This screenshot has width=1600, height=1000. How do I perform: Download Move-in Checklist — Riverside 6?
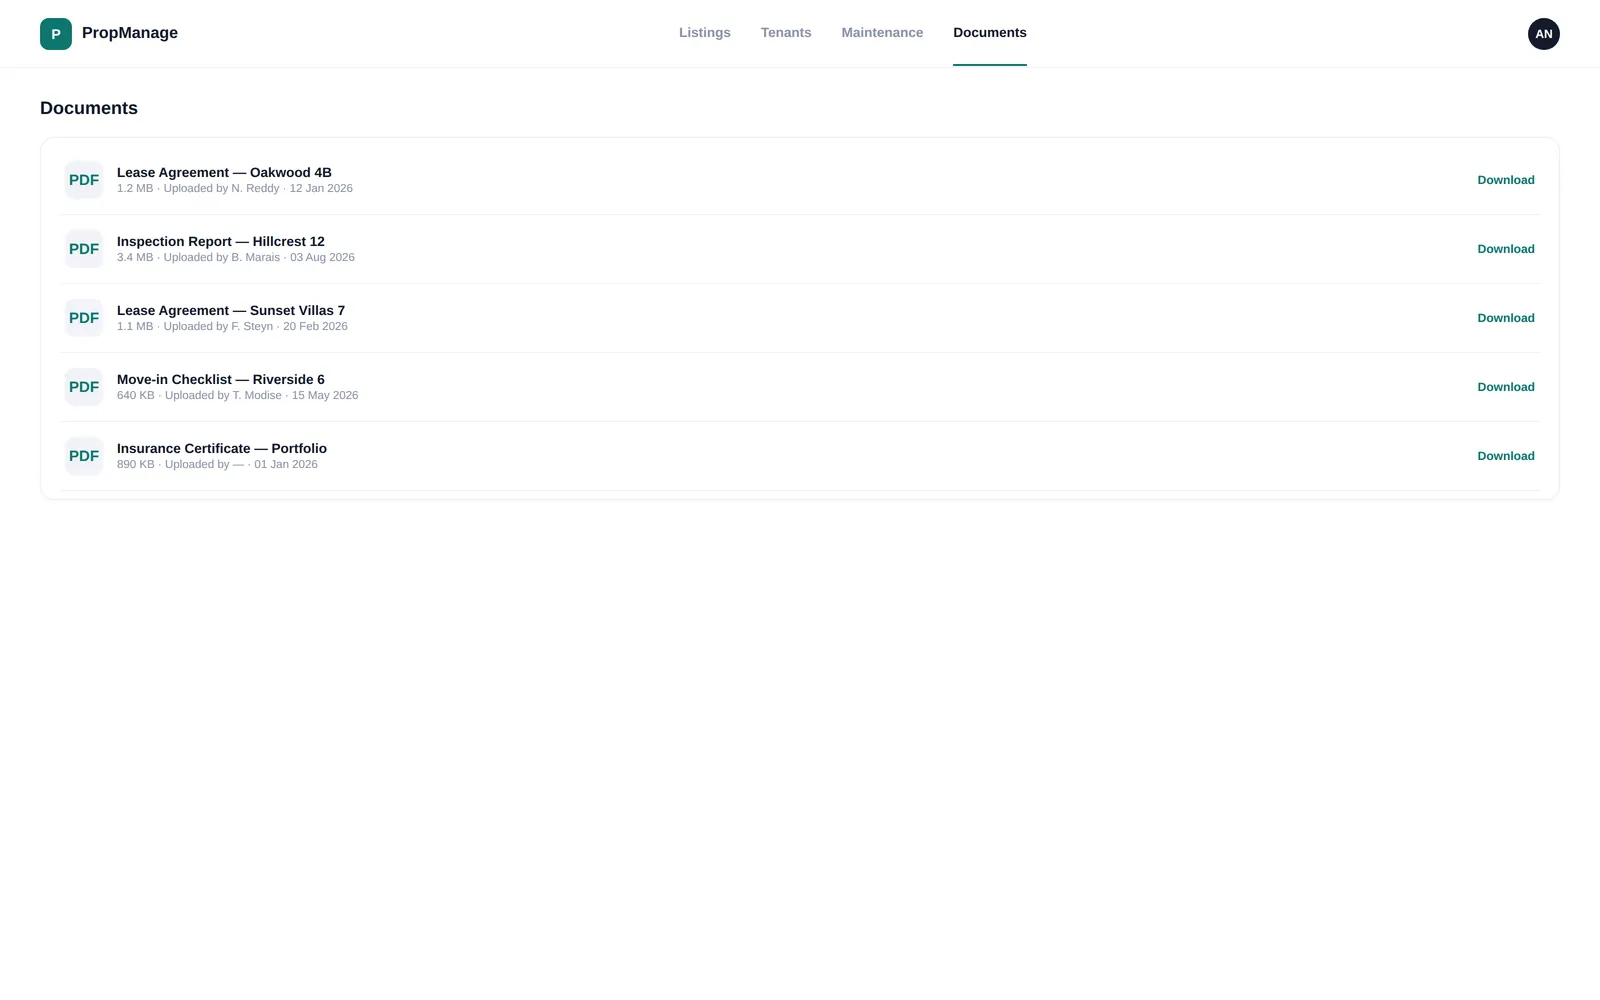pos(1506,387)
